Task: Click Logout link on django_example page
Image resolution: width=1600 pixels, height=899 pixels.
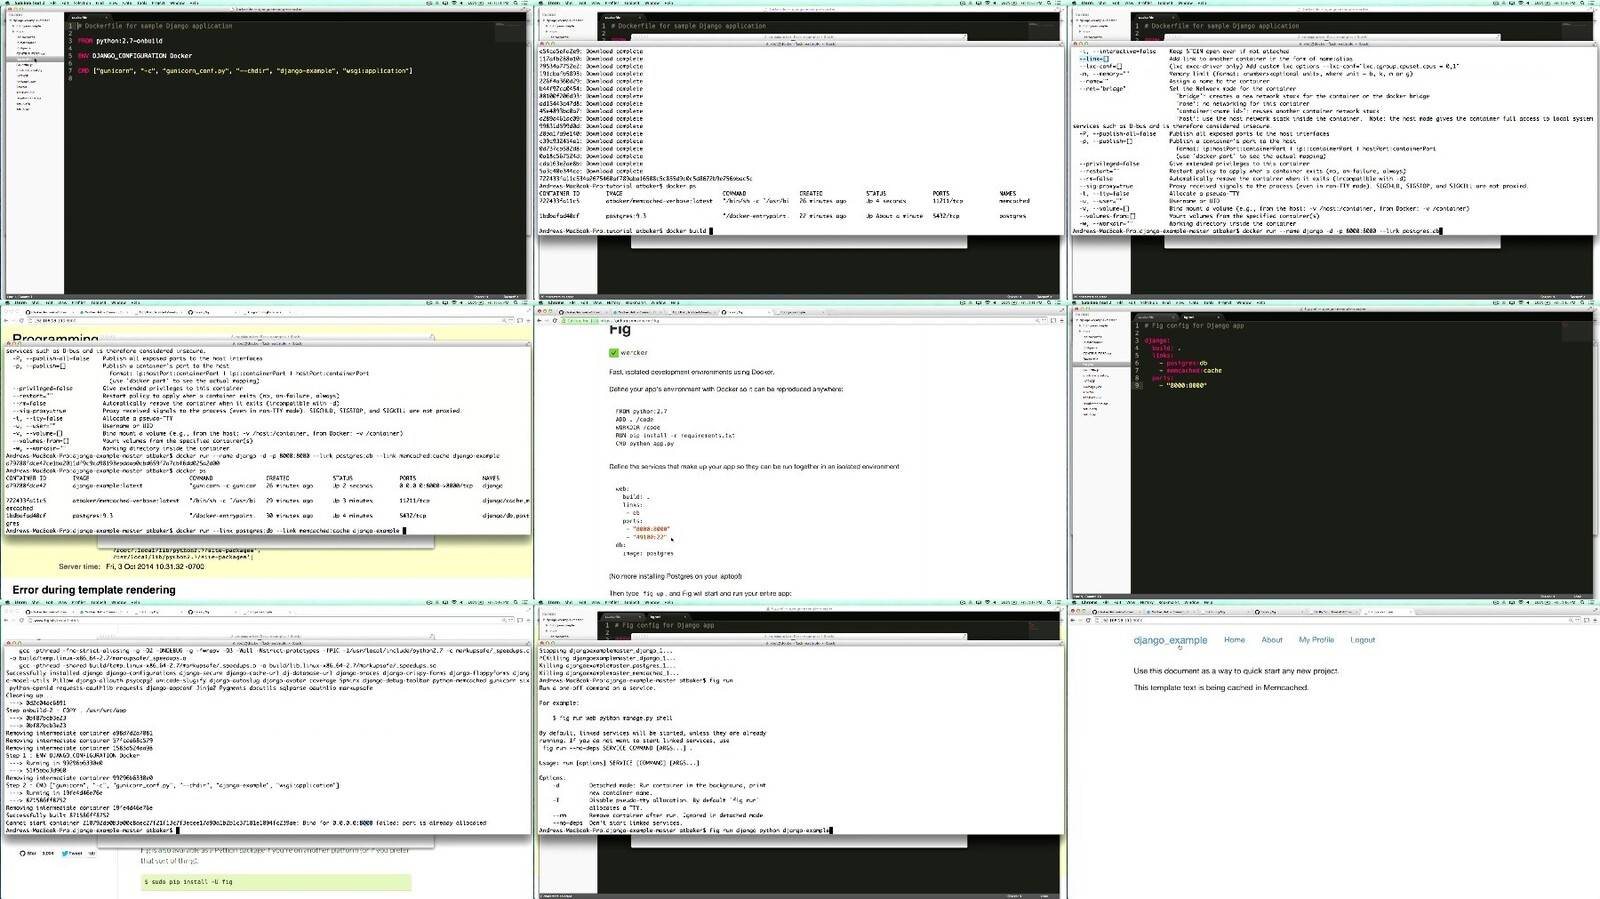Action: [1362, 640]
